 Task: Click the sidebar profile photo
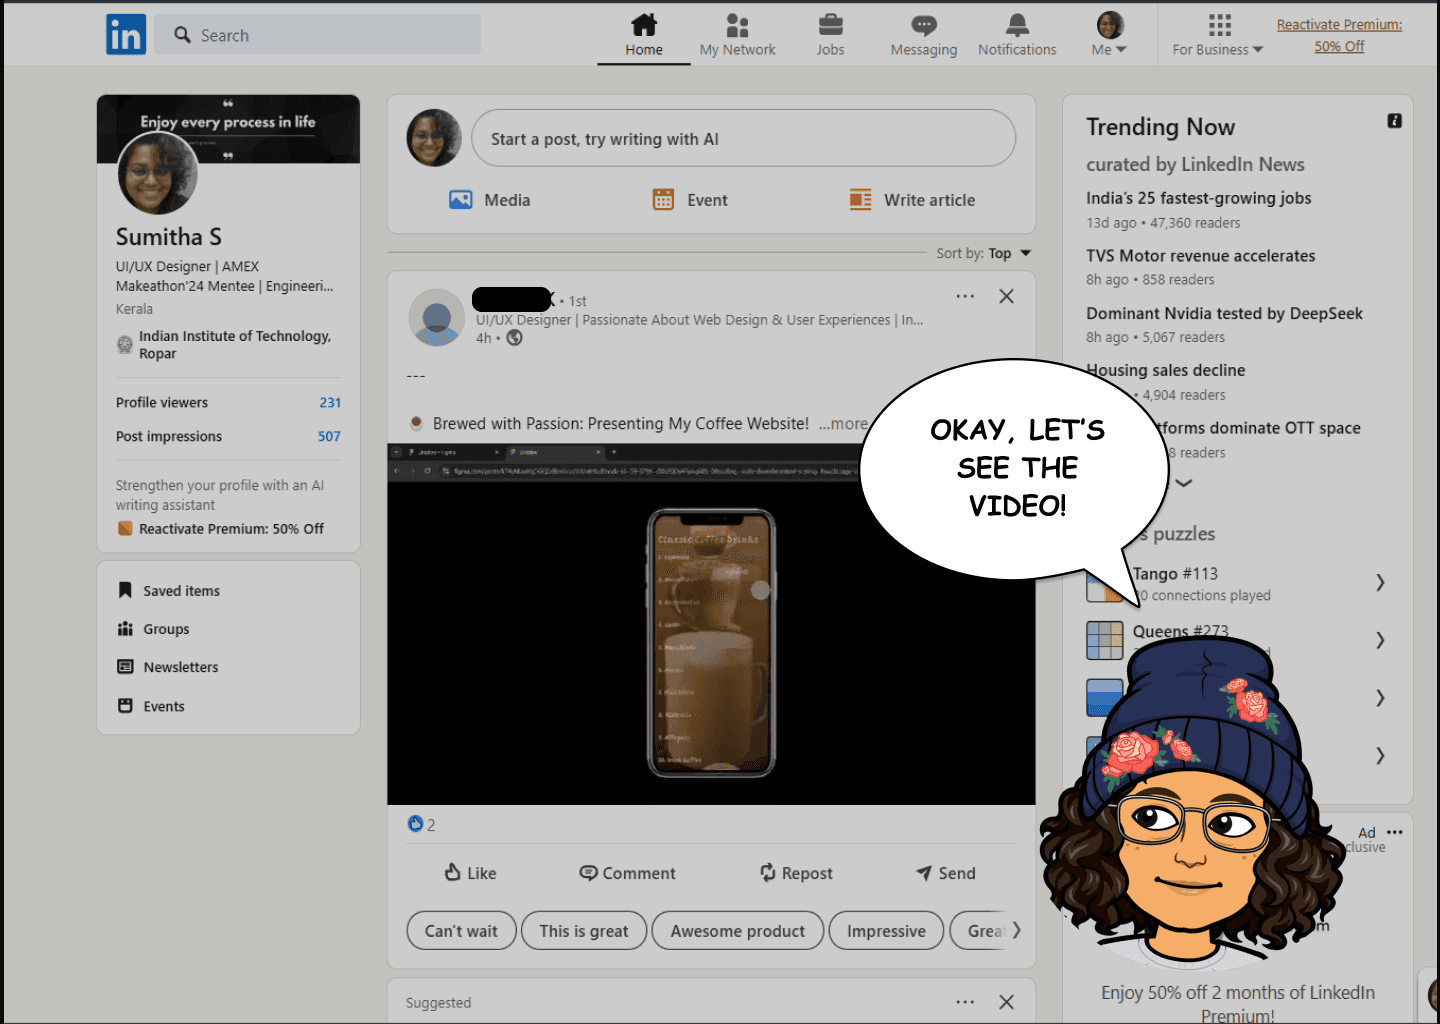(158, 174)
